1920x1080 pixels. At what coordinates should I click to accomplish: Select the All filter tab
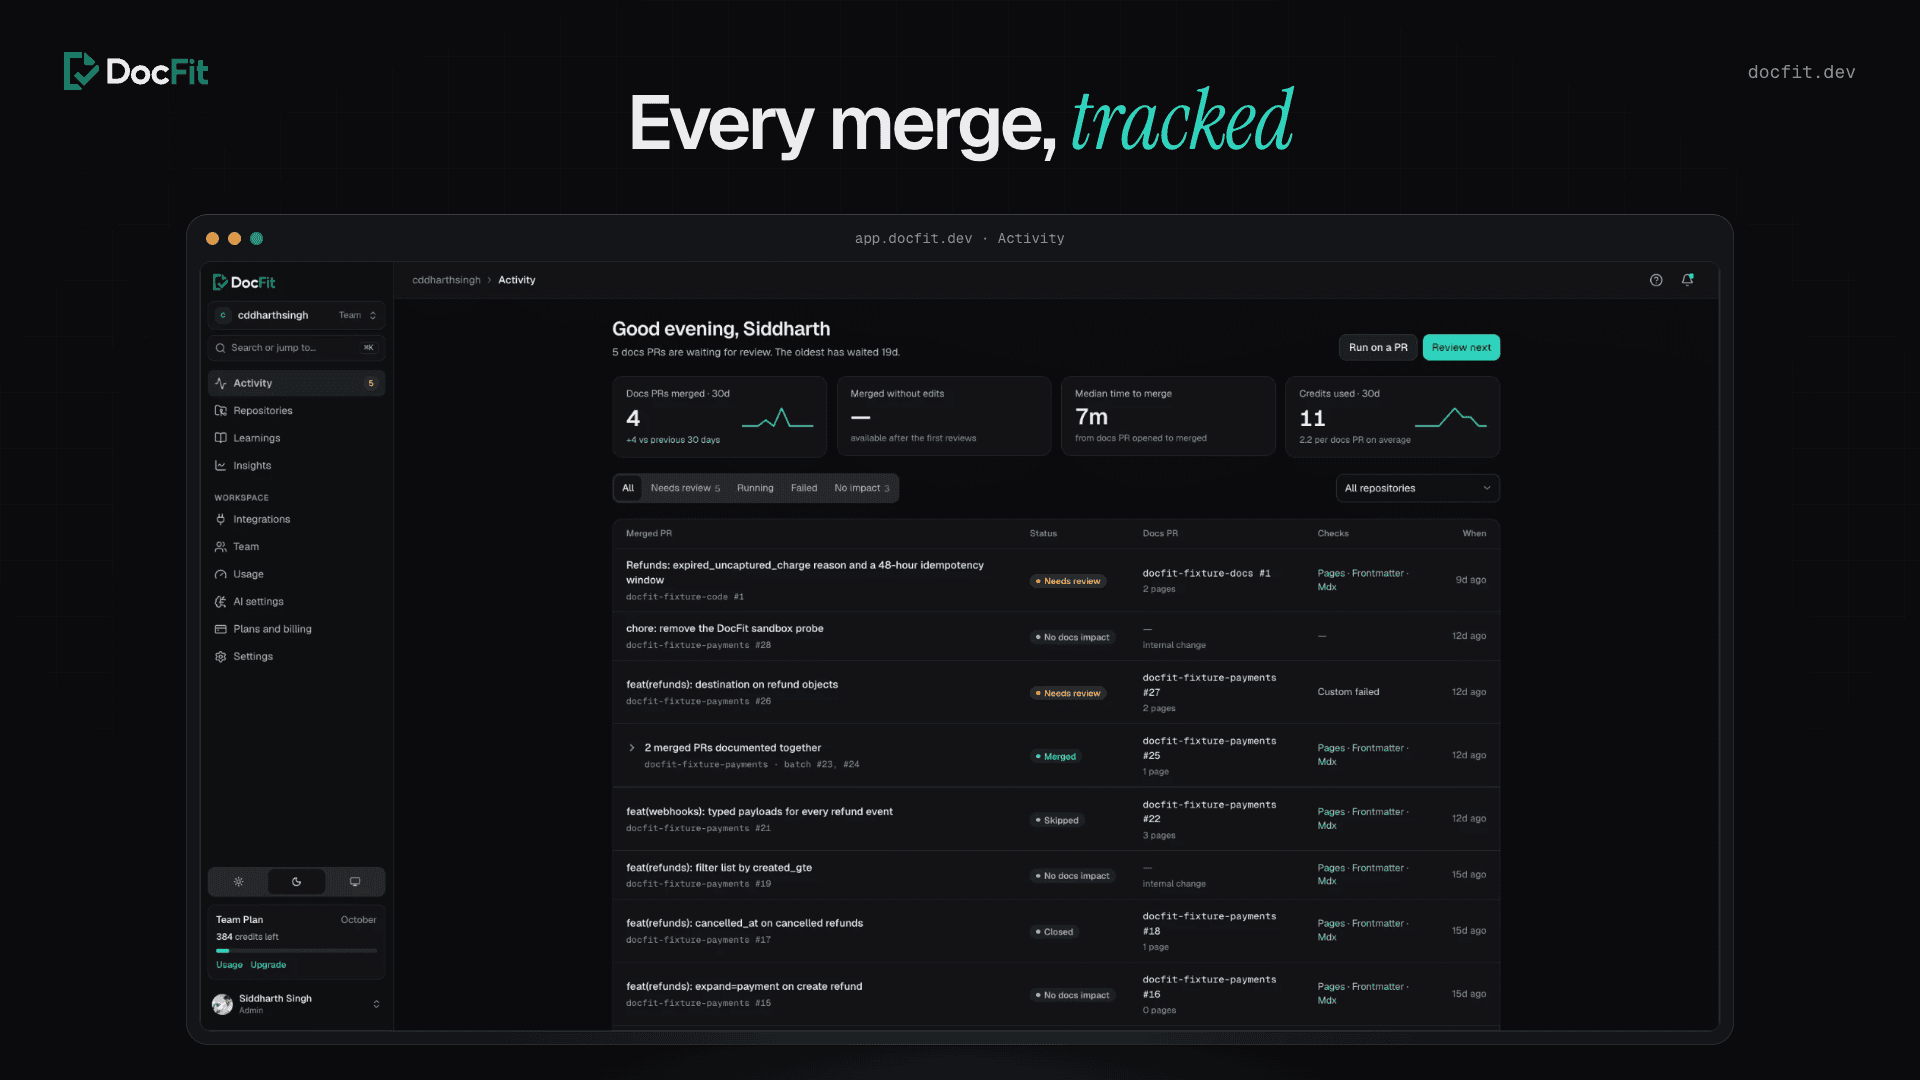(x=628, y=489)
